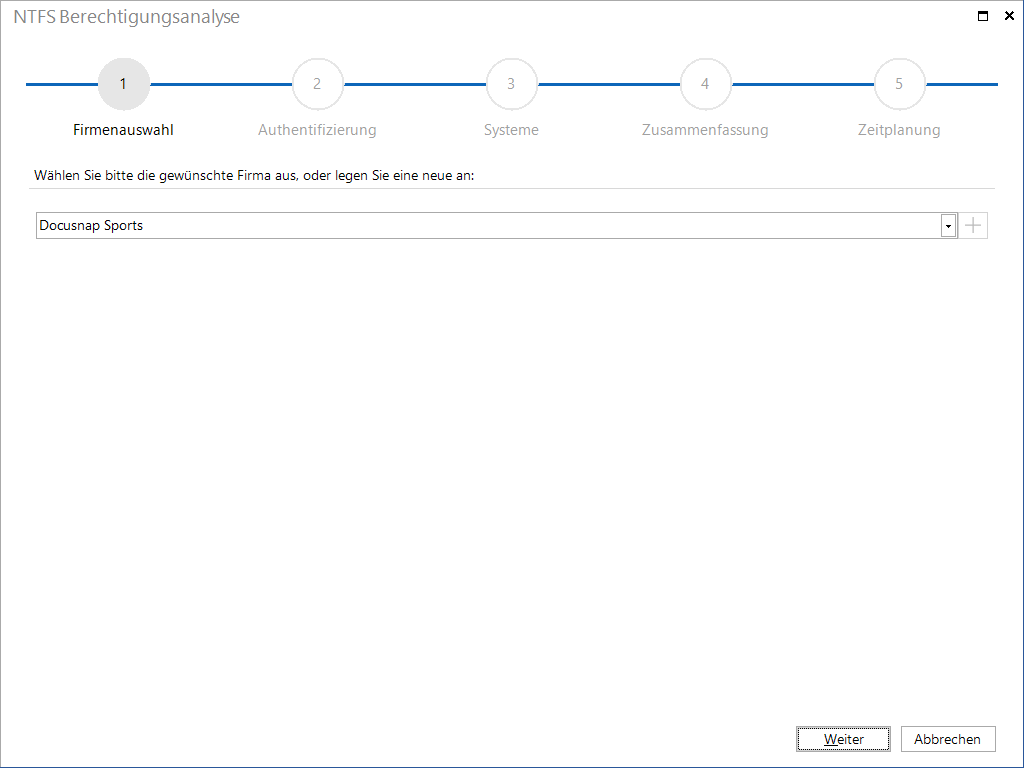
Task: Click the blue progress line between steps 1 and 2
Action: click(221, 84)
